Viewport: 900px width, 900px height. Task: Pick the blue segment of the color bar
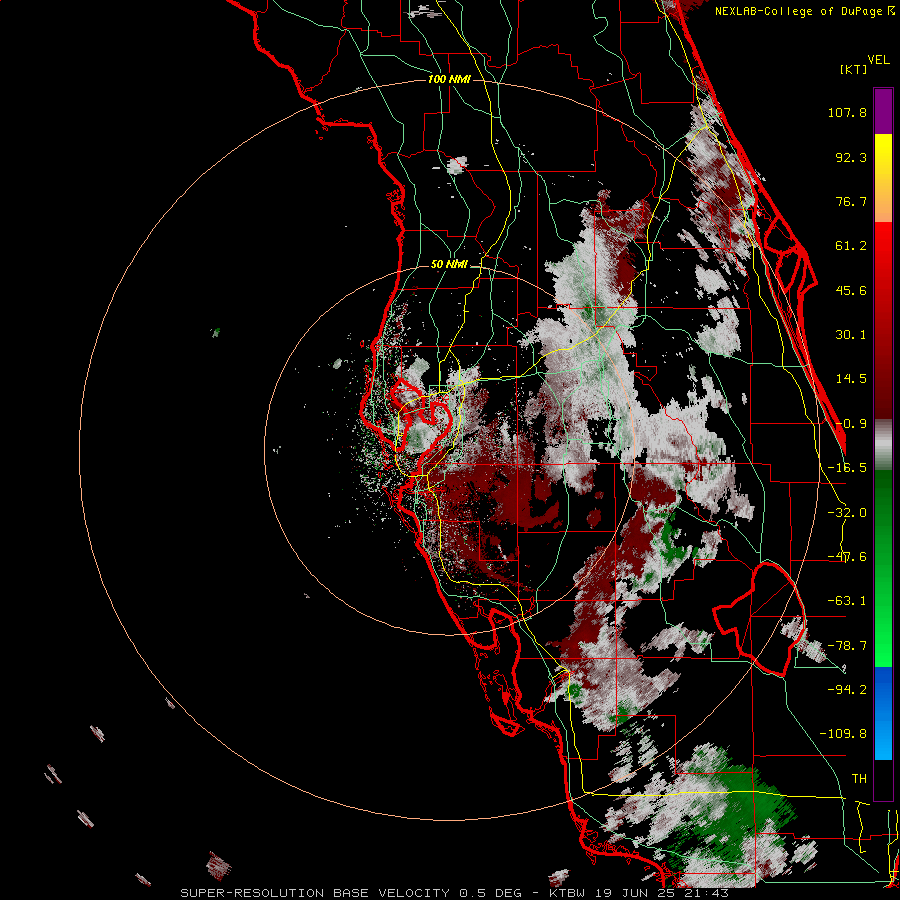(x=883, y=713)
